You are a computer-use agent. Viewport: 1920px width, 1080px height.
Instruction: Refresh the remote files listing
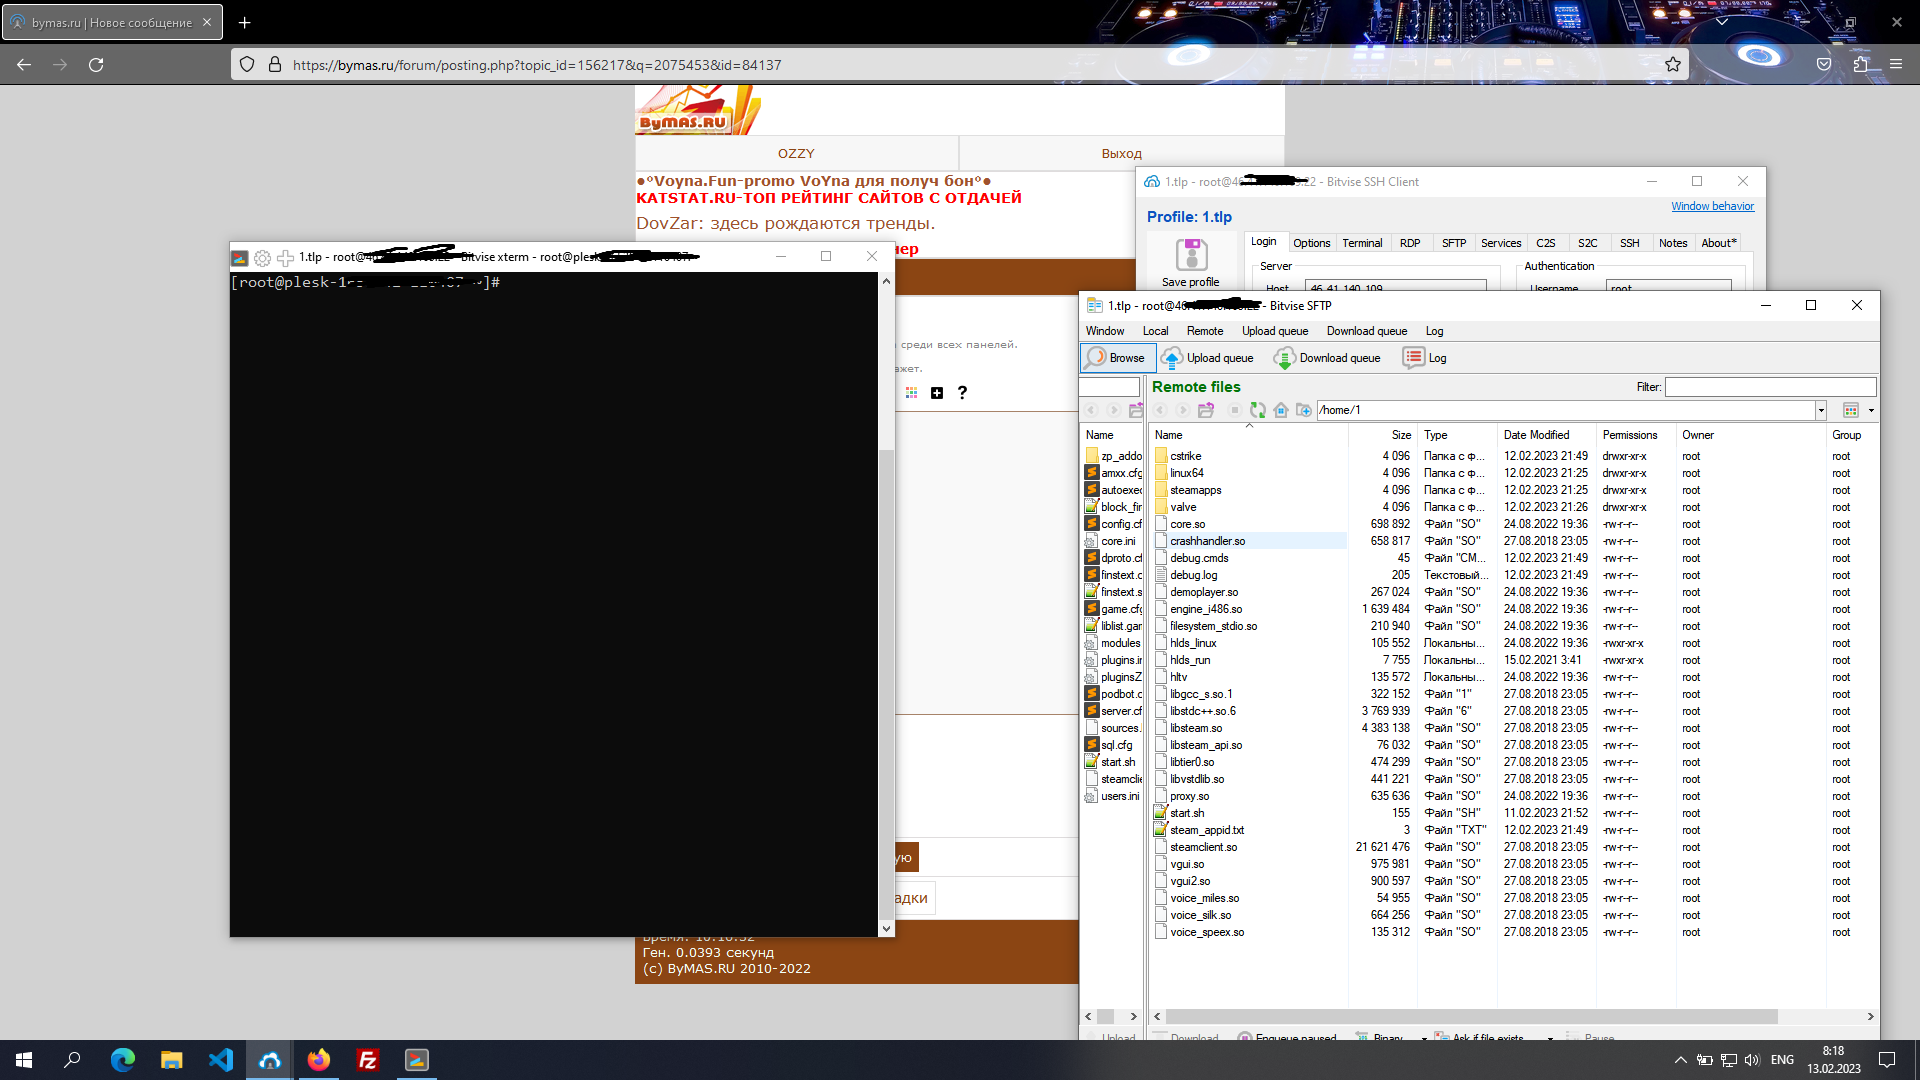(1258, 410)
